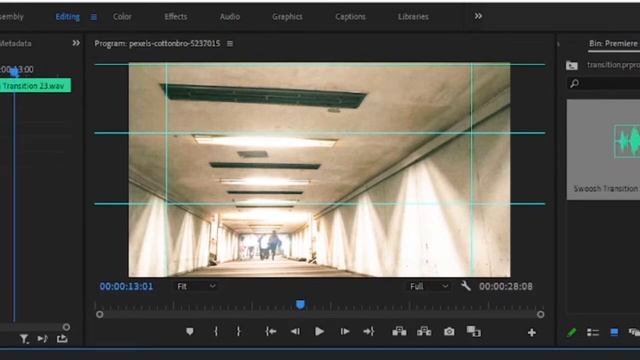Image resolution: width=640 pixels, height=360 pixels.
Task: Click the bin search field
Action: (x=603, y=83)
